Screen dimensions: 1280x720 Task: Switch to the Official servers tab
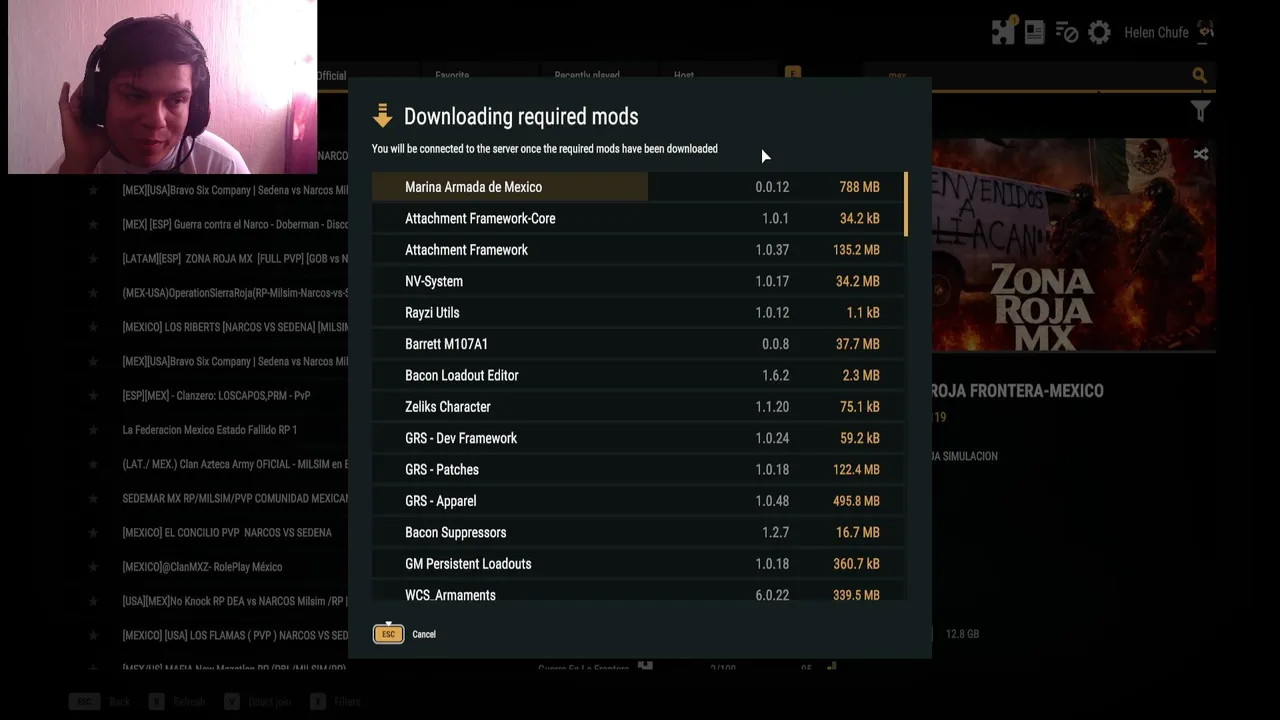[x=331, y=75]
